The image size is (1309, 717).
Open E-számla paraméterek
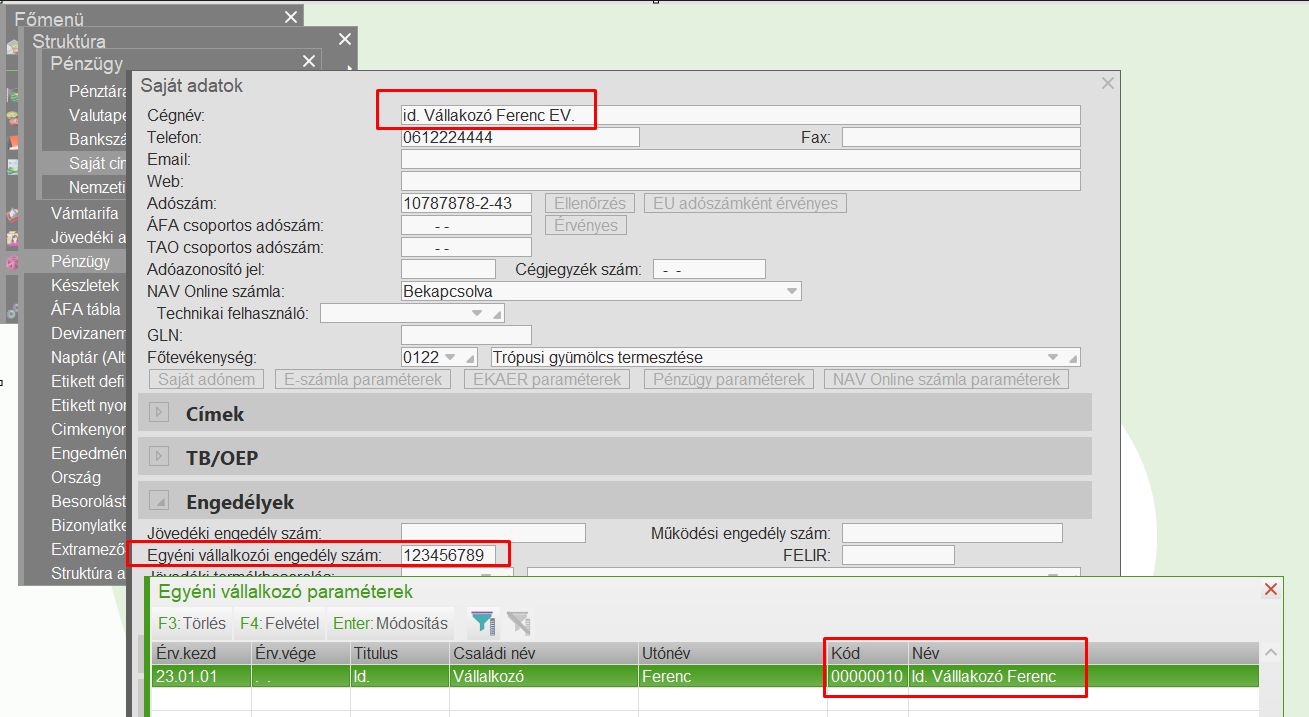point(363,379)
